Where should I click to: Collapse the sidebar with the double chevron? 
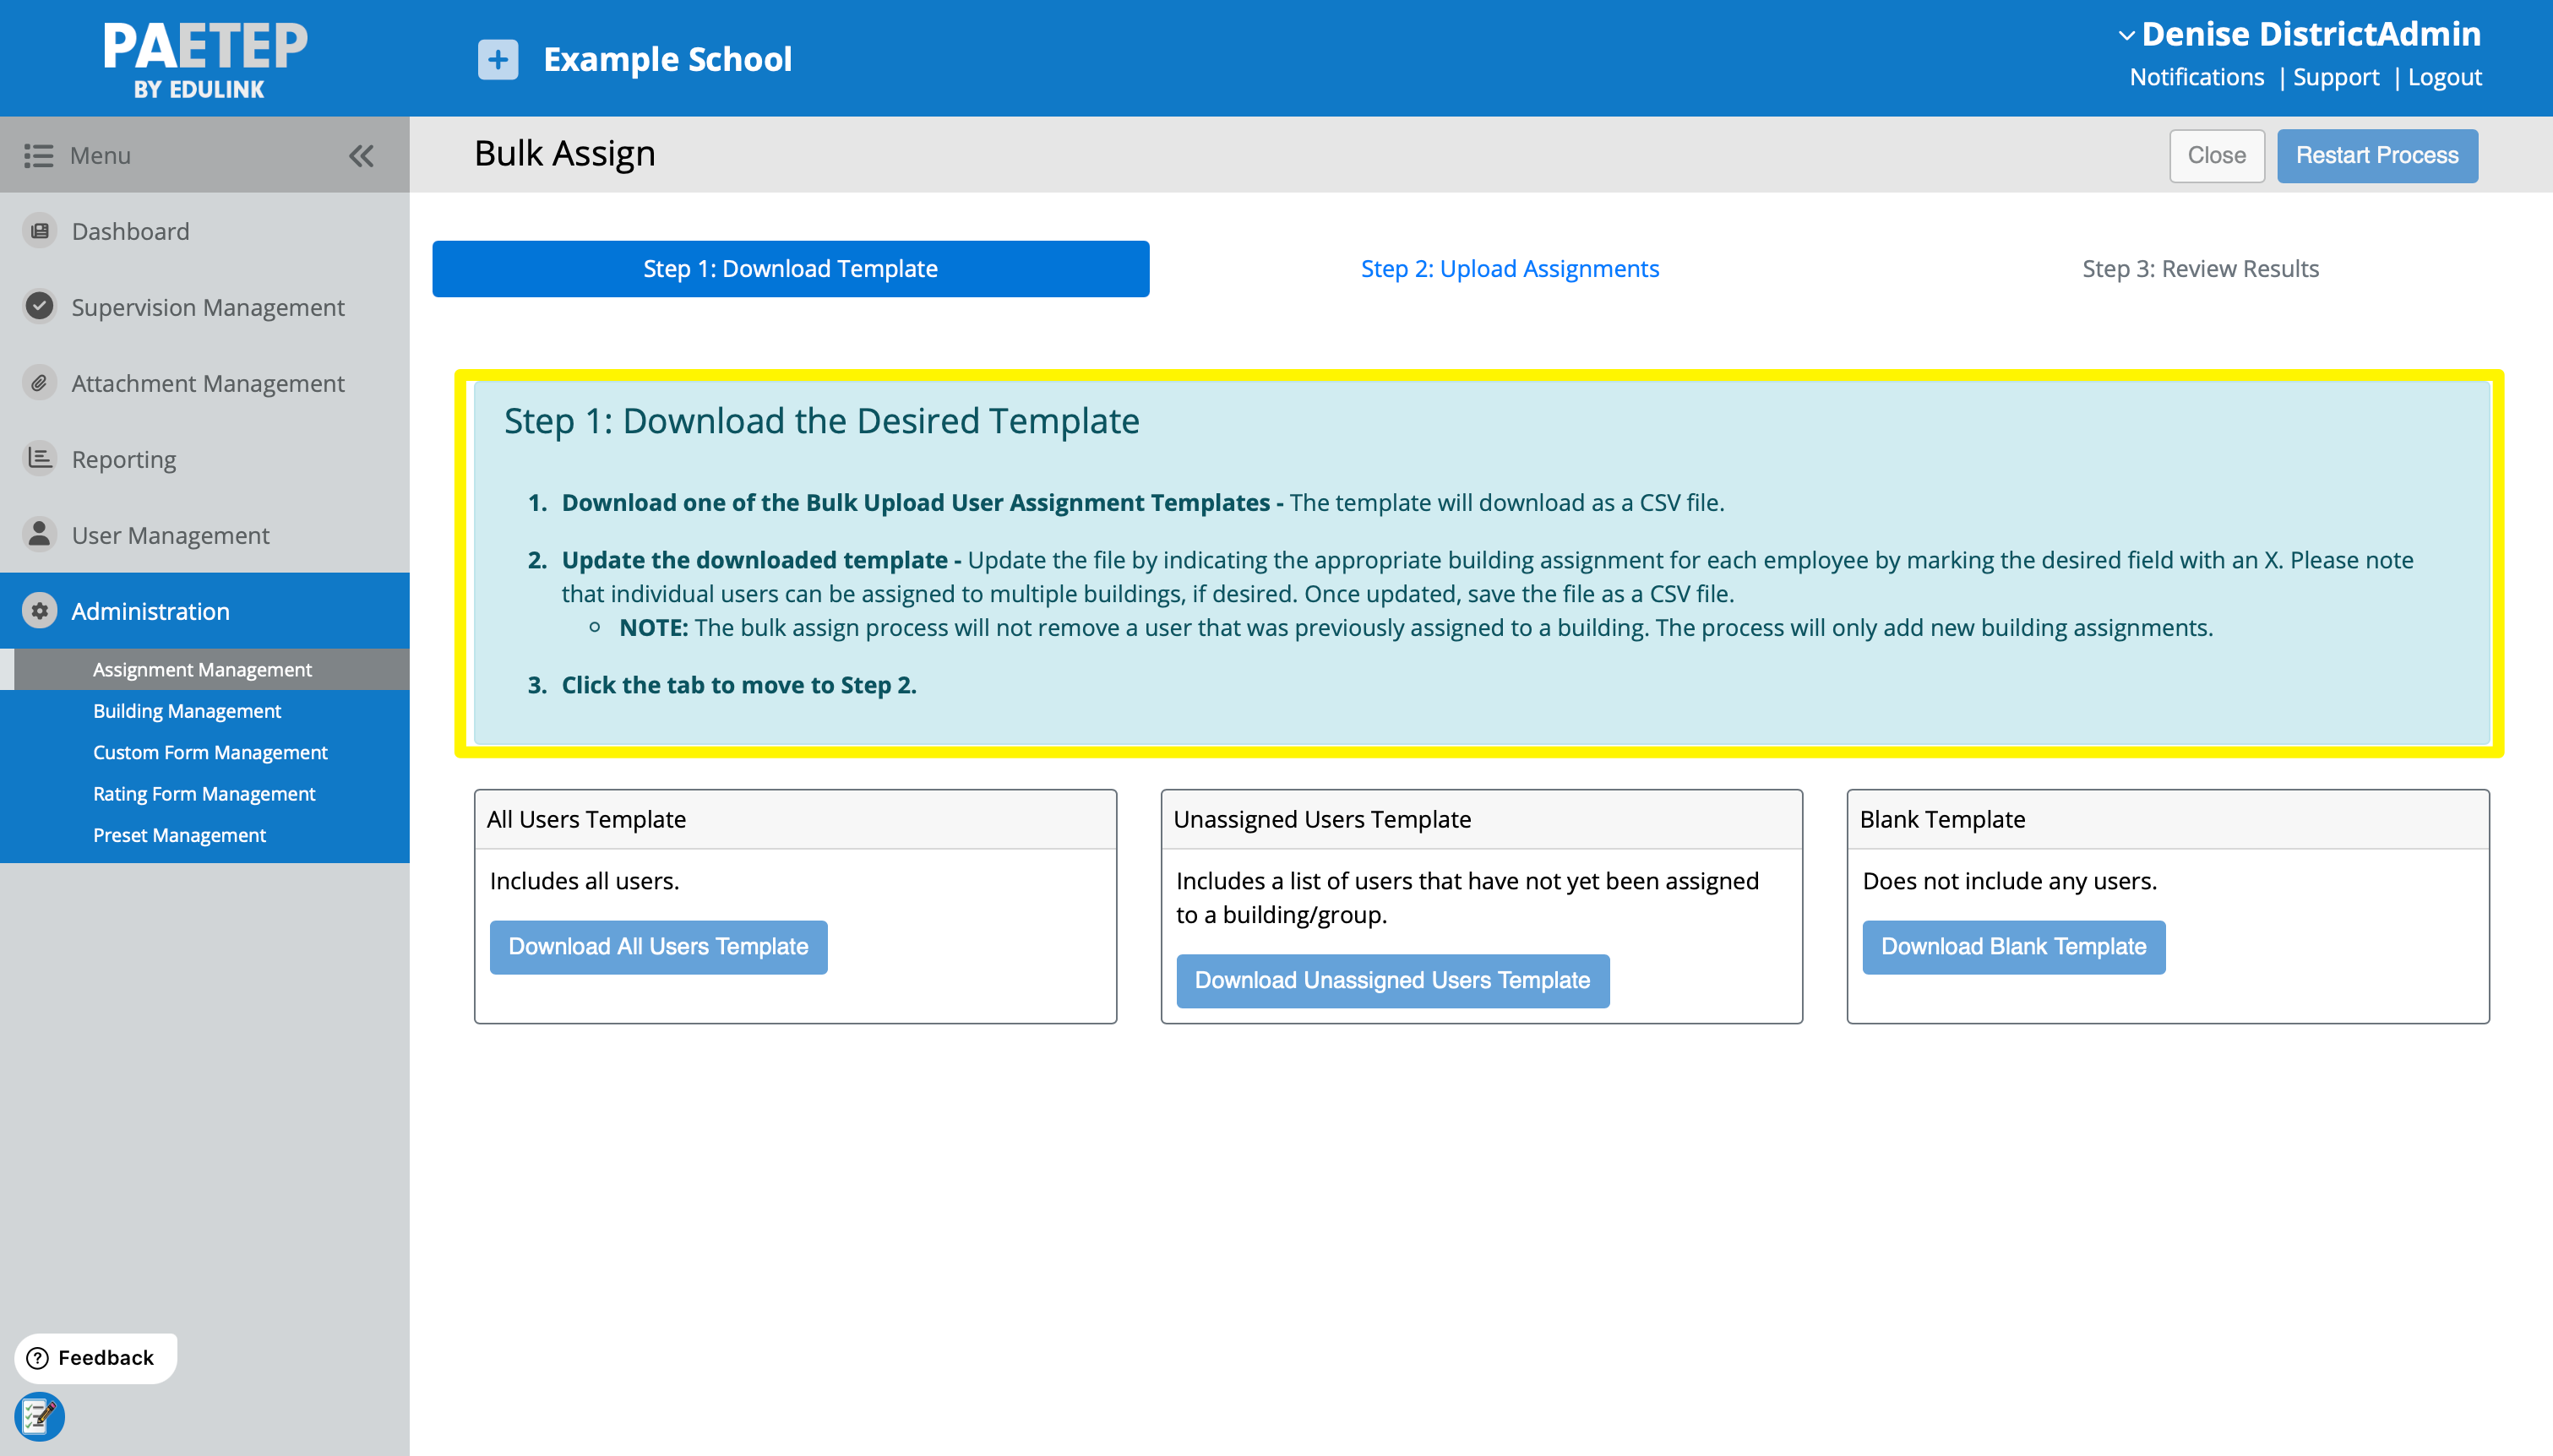[x=361, y=155]
